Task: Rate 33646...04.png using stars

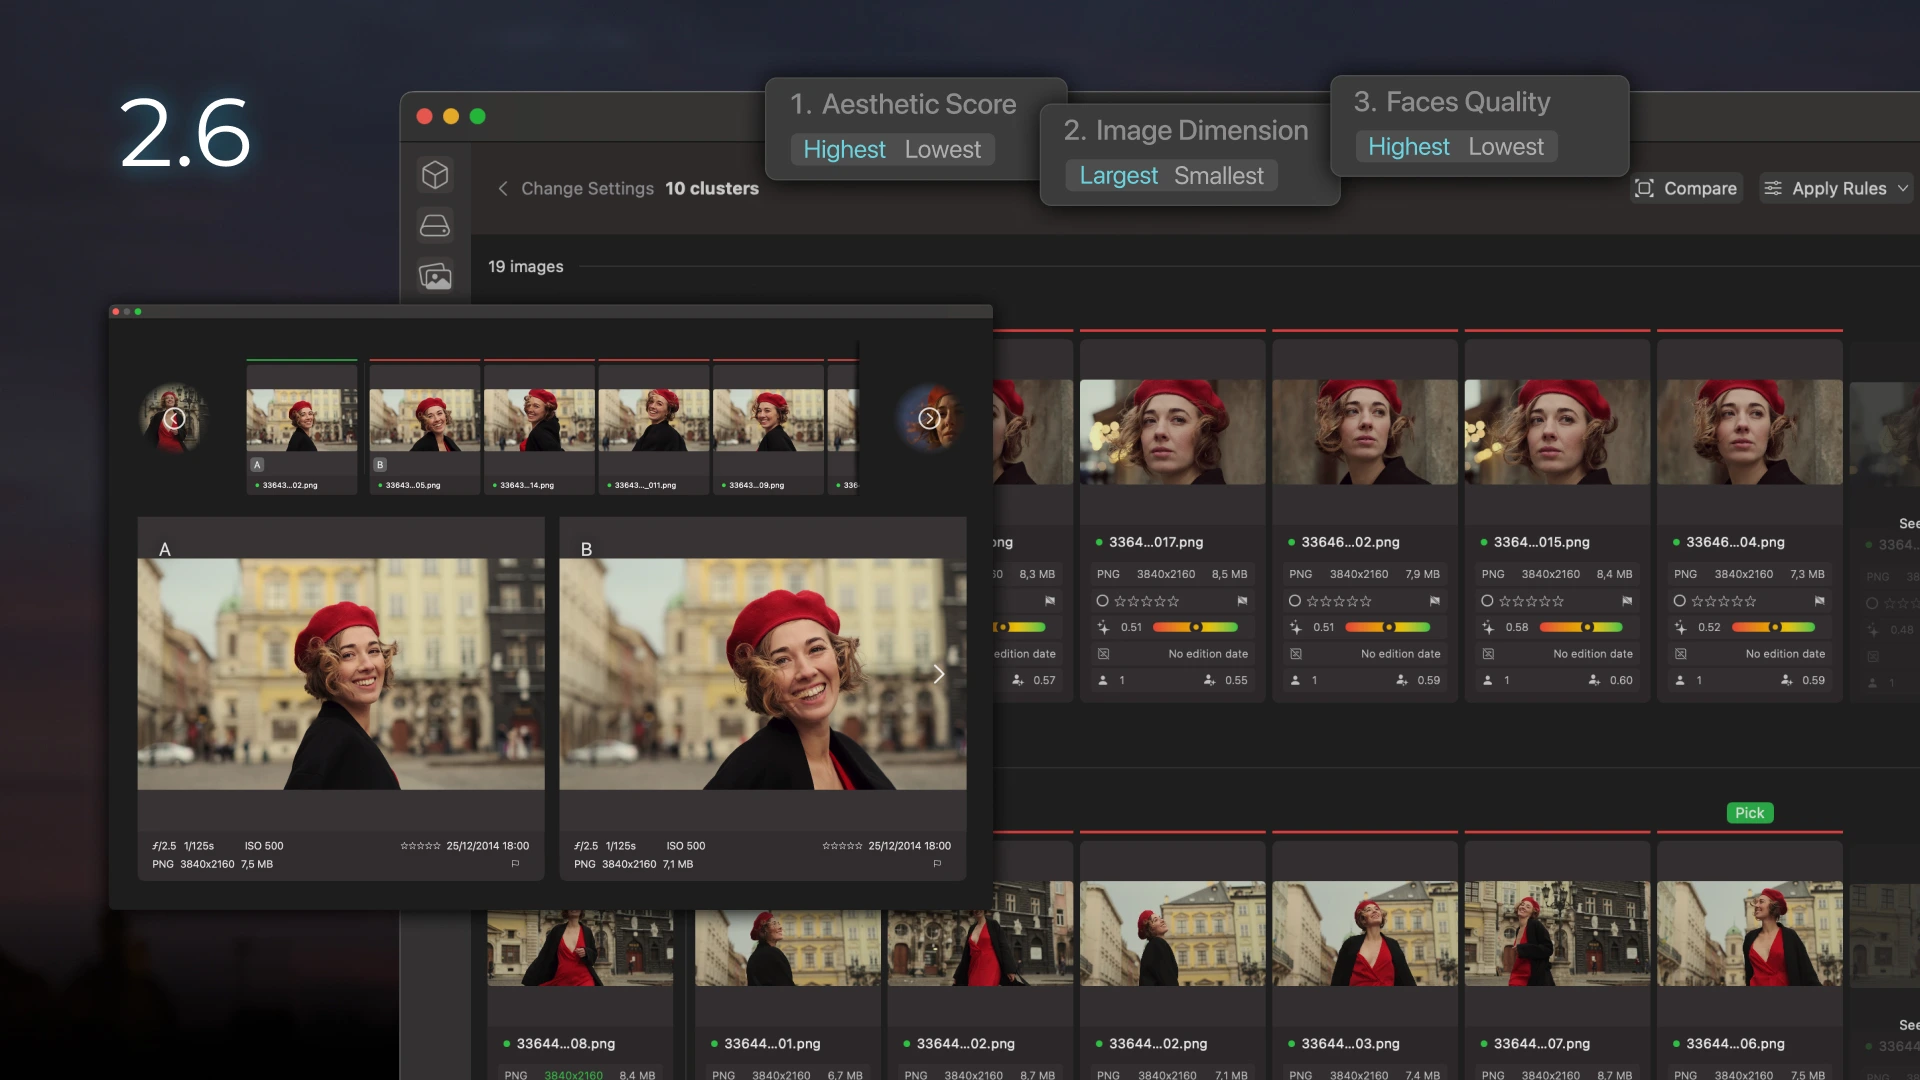Action: click(1723, 601)
